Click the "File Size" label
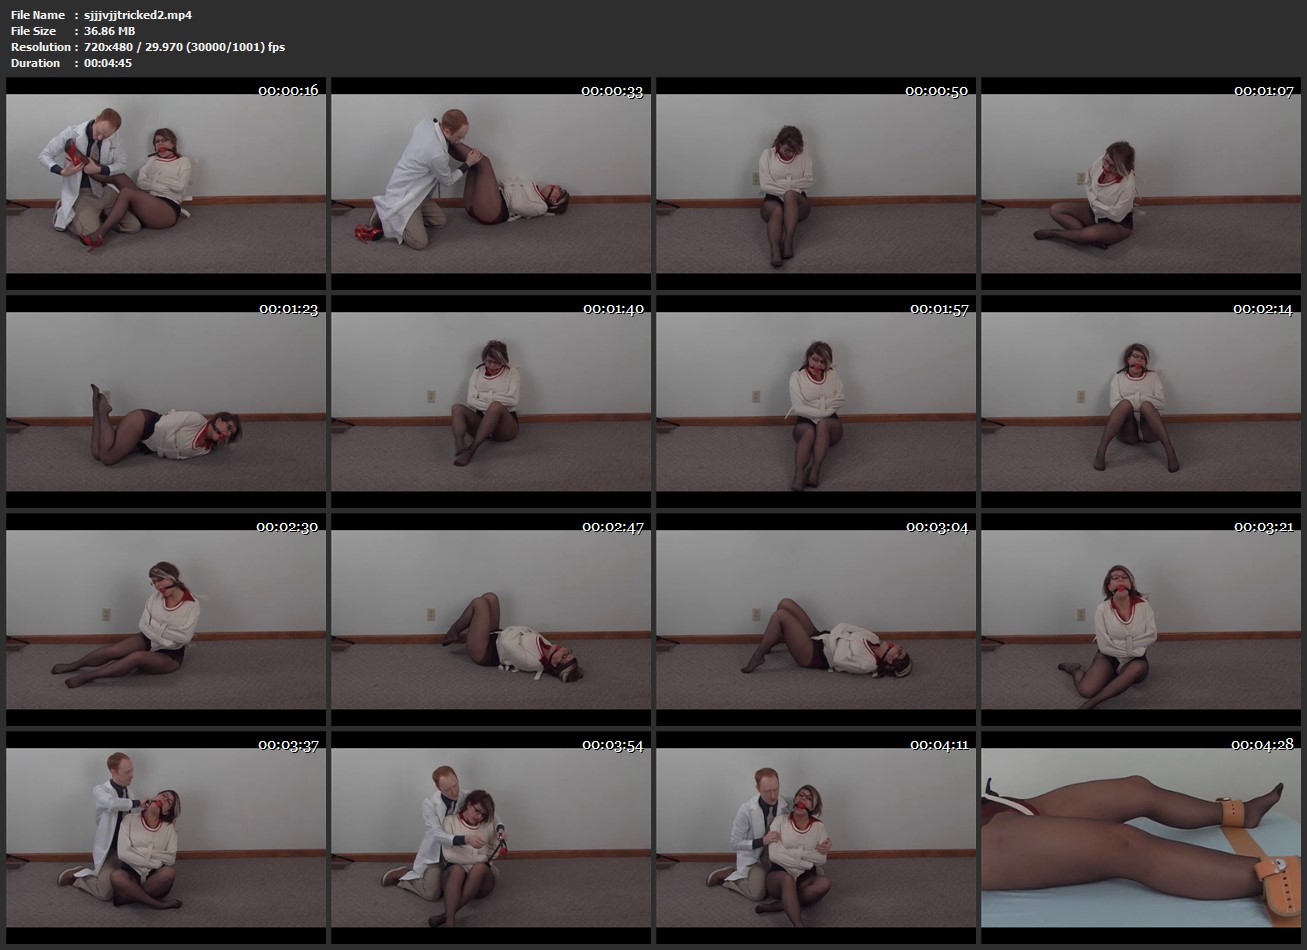1307x950 pixels. click(34, 31)
